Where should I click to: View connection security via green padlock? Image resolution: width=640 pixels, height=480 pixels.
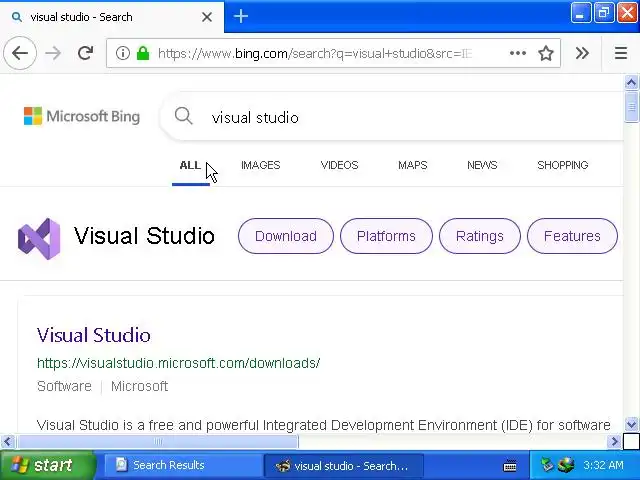[143, 53]
